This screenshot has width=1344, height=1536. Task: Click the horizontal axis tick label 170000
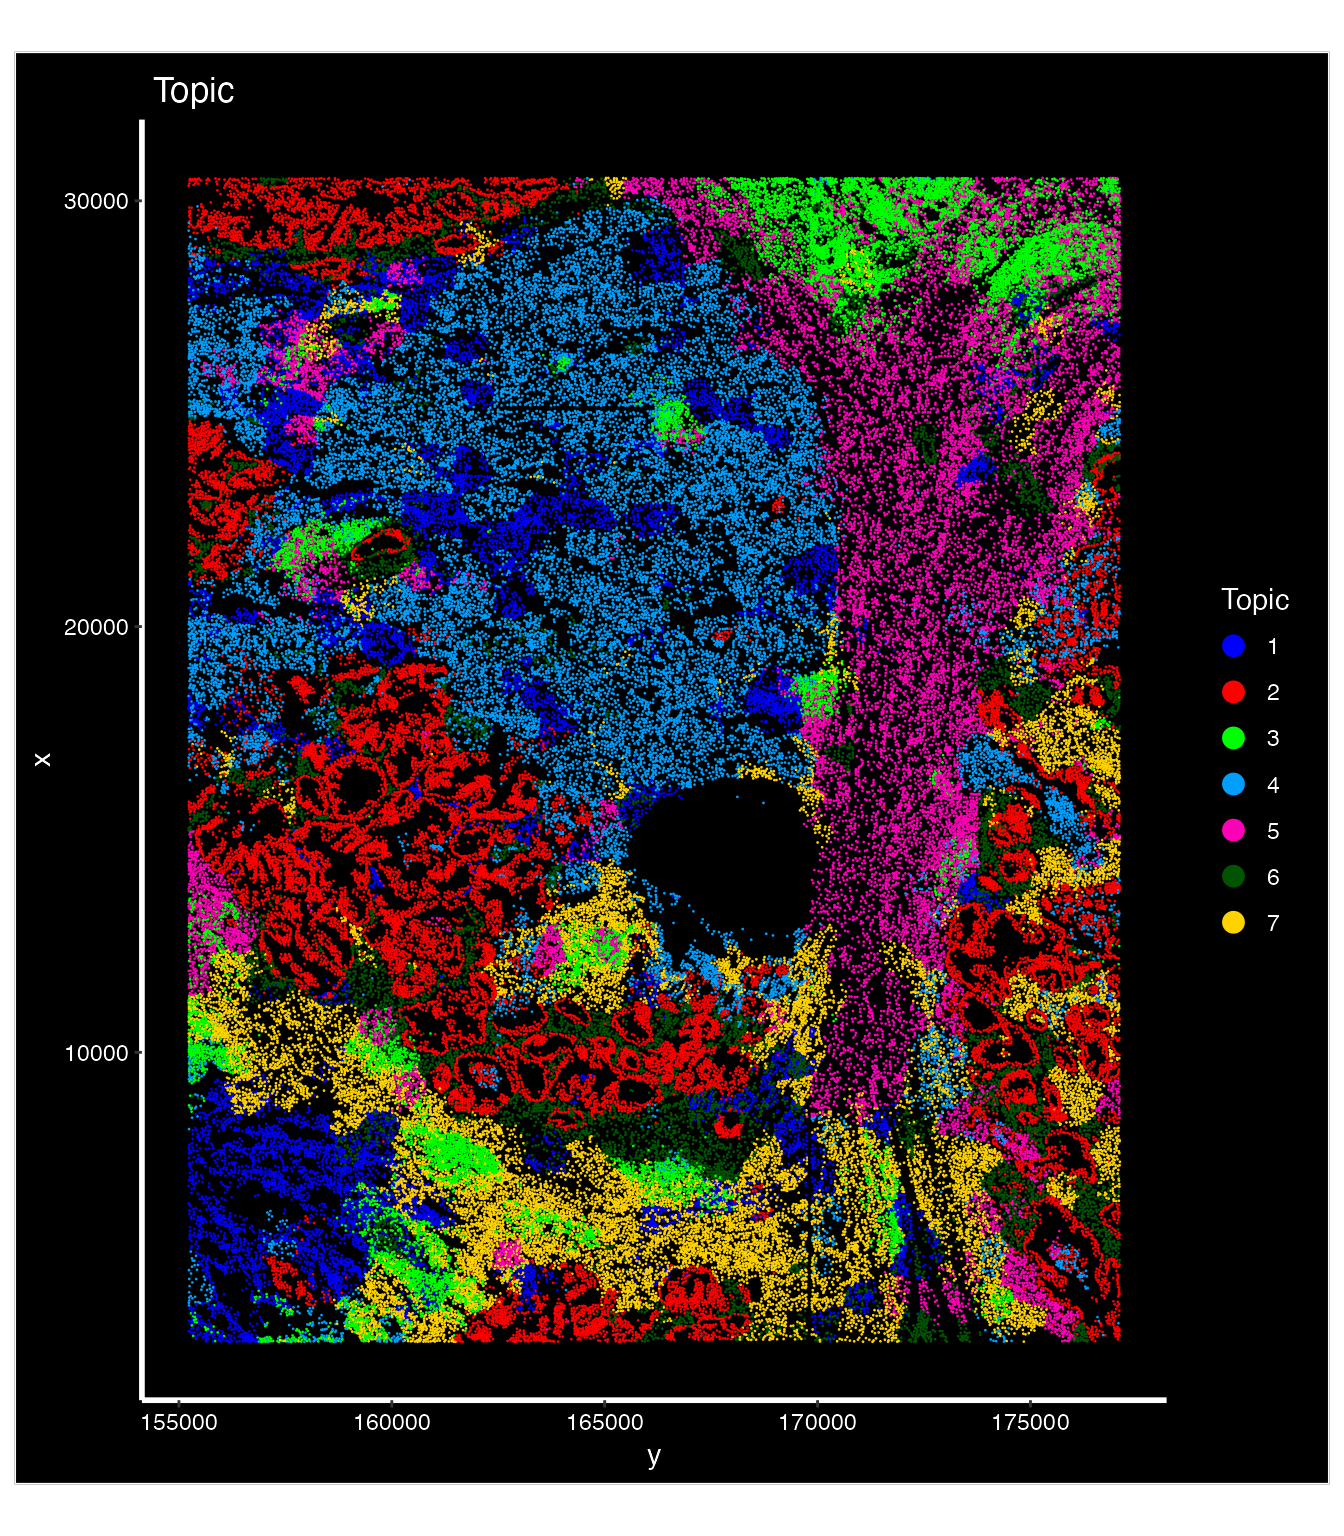[818, 1423]
